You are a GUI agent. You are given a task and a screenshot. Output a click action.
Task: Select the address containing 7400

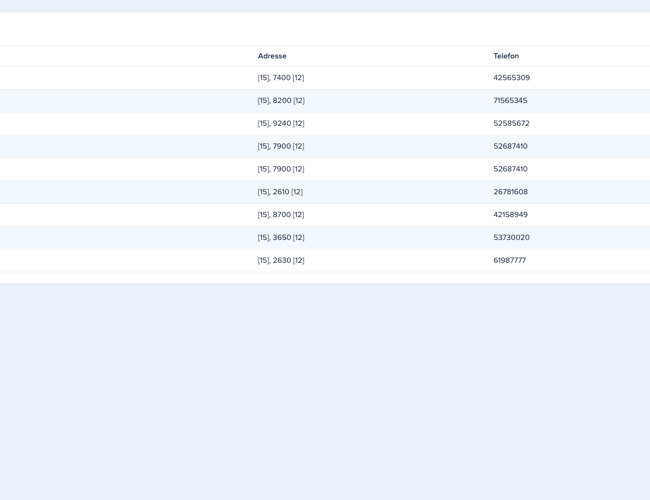(x=281, y=78)
